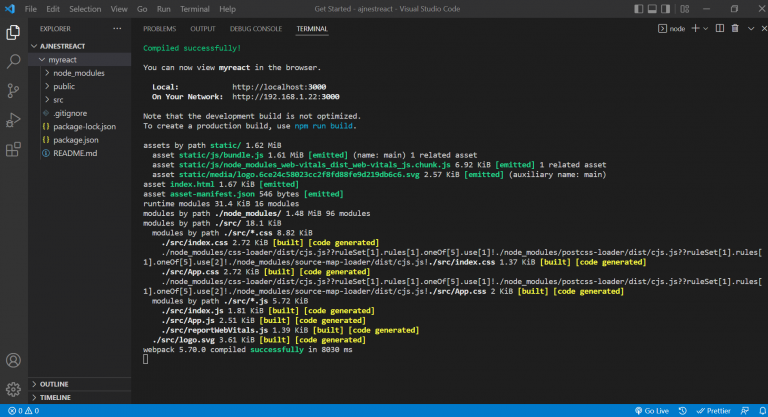Open the Accounts icon in activity bar
Viewport: 768px width, 417px height.
pos(14,360)
